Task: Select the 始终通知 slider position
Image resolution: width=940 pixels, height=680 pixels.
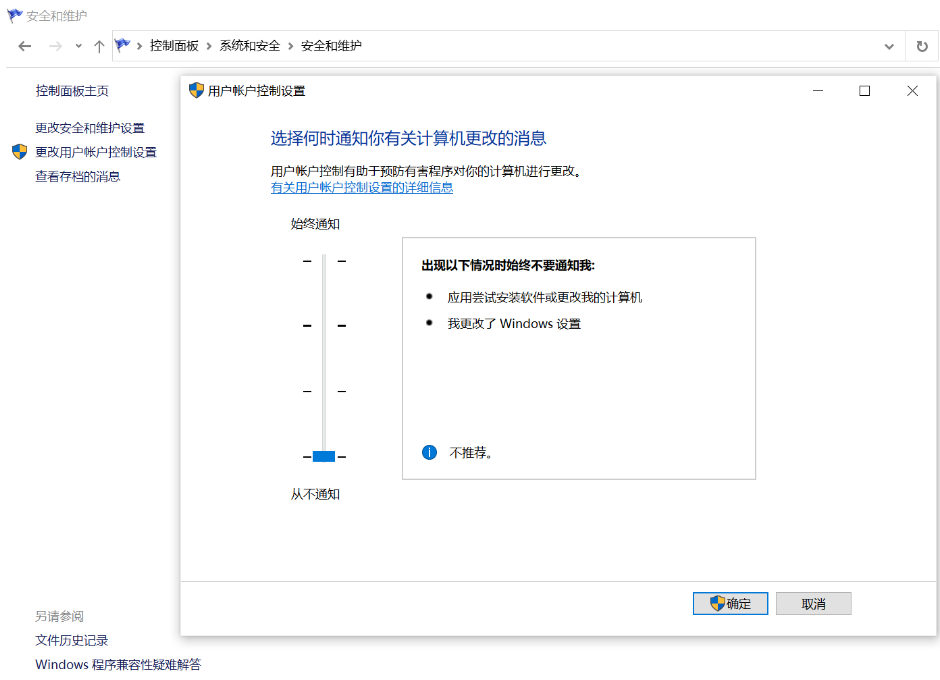Action: click(323, 260)
